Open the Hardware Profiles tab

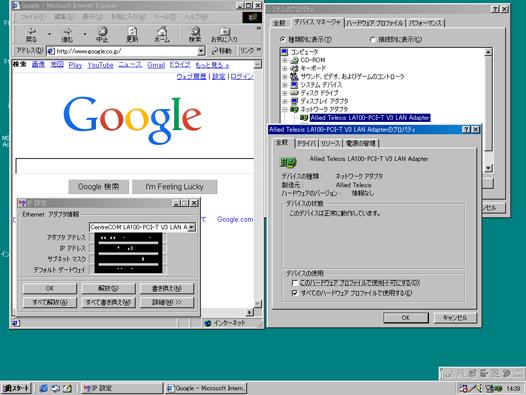(375, 23)
